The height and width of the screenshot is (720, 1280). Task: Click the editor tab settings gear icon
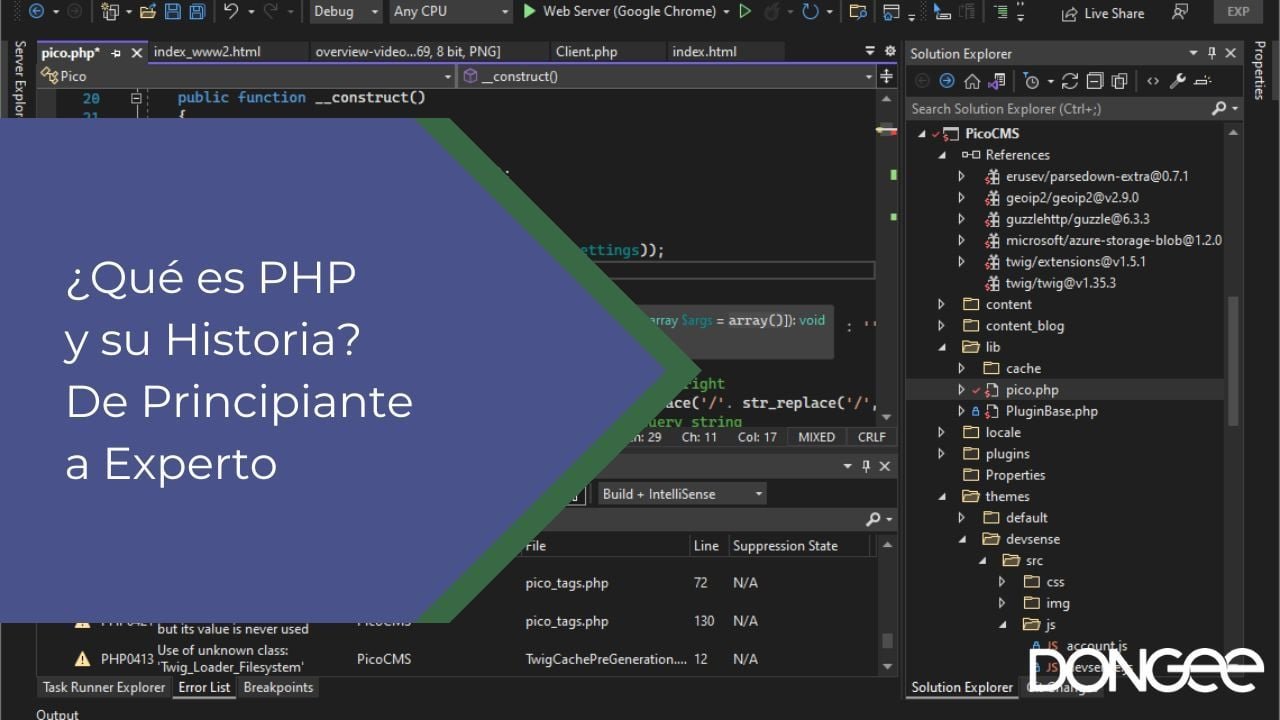890,51
